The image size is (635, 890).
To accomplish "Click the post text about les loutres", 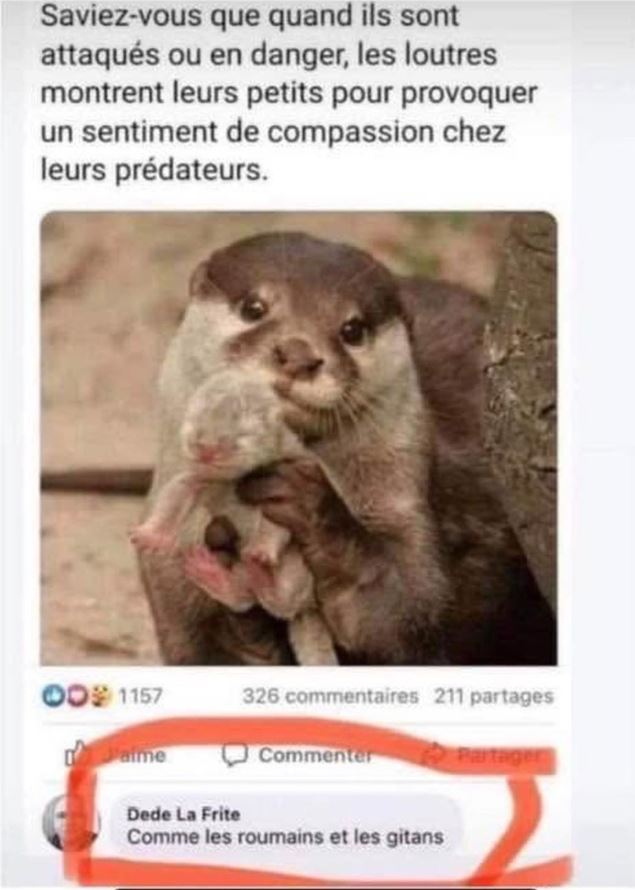I will [288, 93].
